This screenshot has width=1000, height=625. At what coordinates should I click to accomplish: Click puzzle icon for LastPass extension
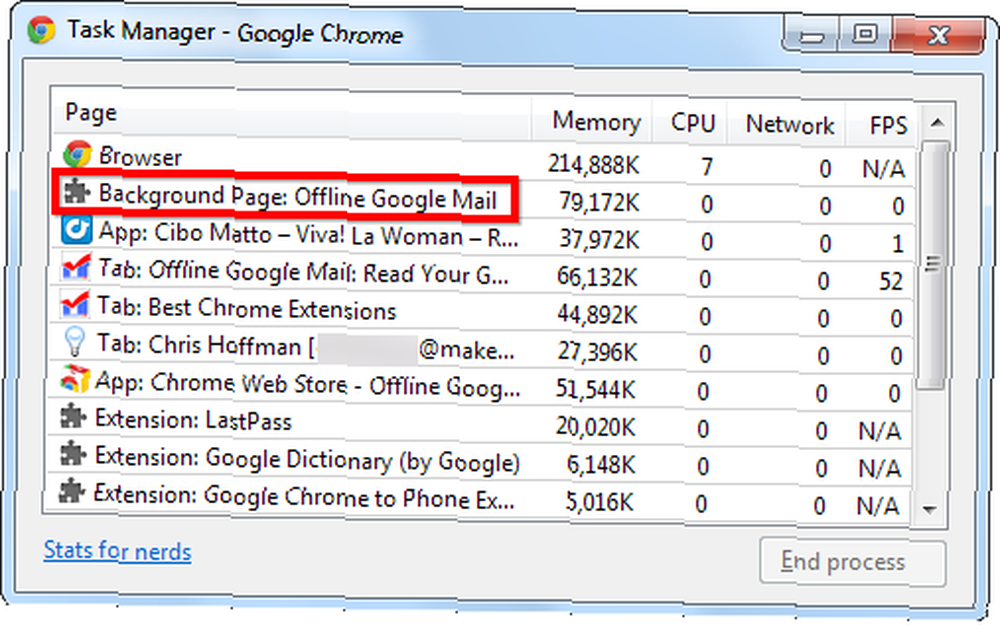click(73, 418)
